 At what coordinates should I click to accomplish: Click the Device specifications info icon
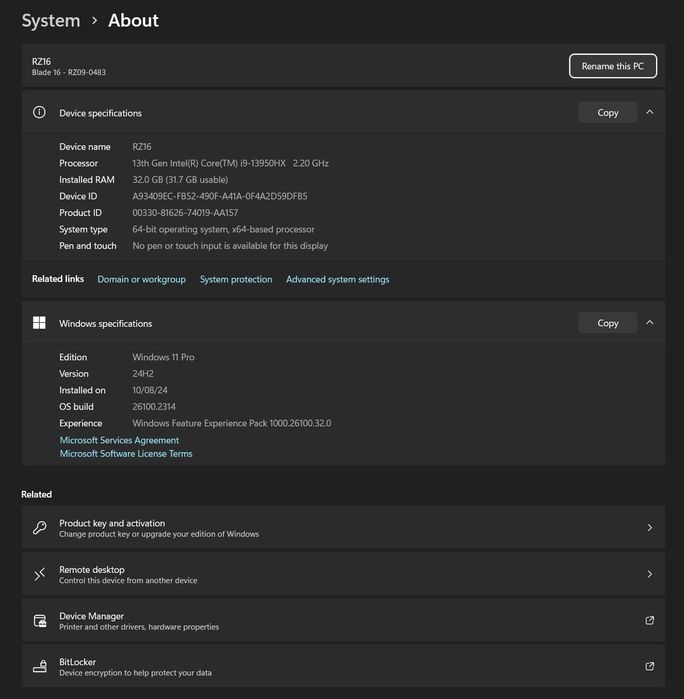click(x=39, y=113)
